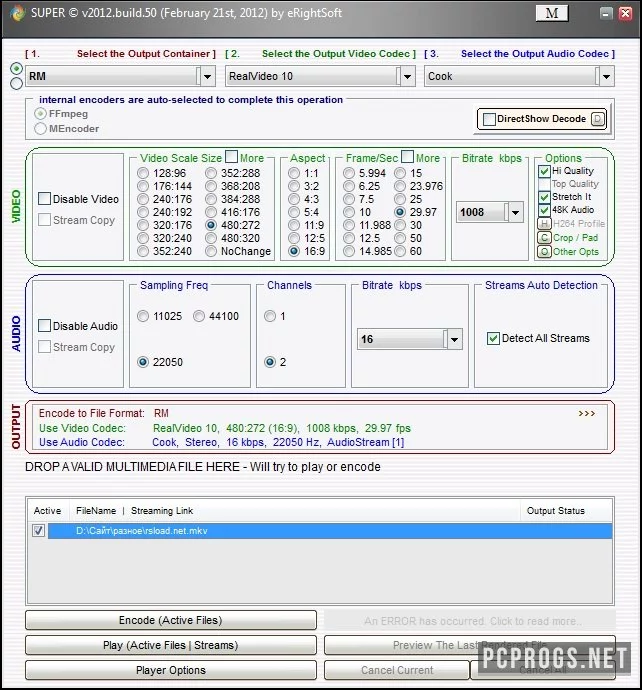Set frame rate to 30
This screenshot has height=690, width=642.
400,225
